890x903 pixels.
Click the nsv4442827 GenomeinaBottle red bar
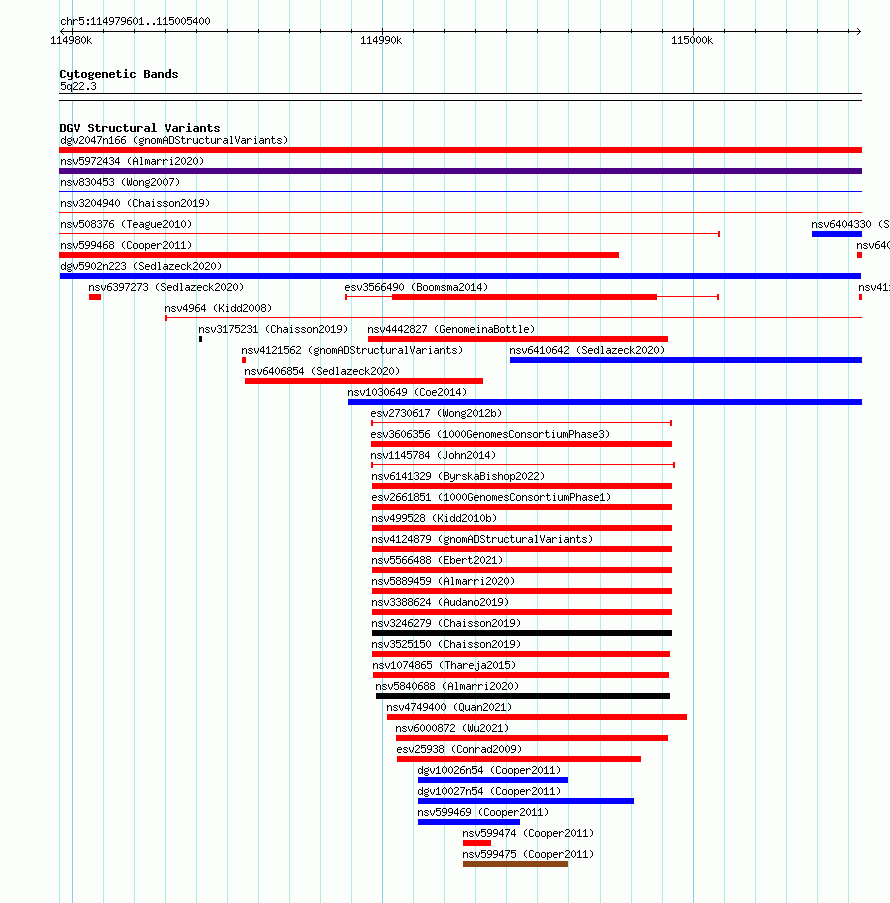click(518, 339)
